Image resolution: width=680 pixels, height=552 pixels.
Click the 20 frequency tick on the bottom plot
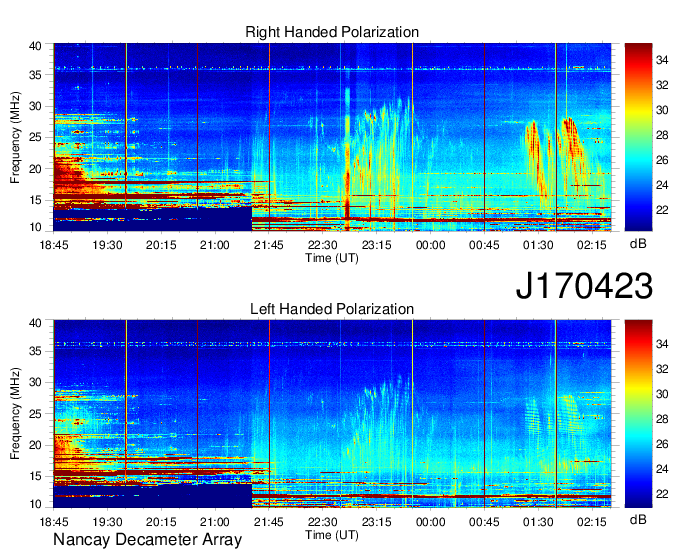[36, 445]
